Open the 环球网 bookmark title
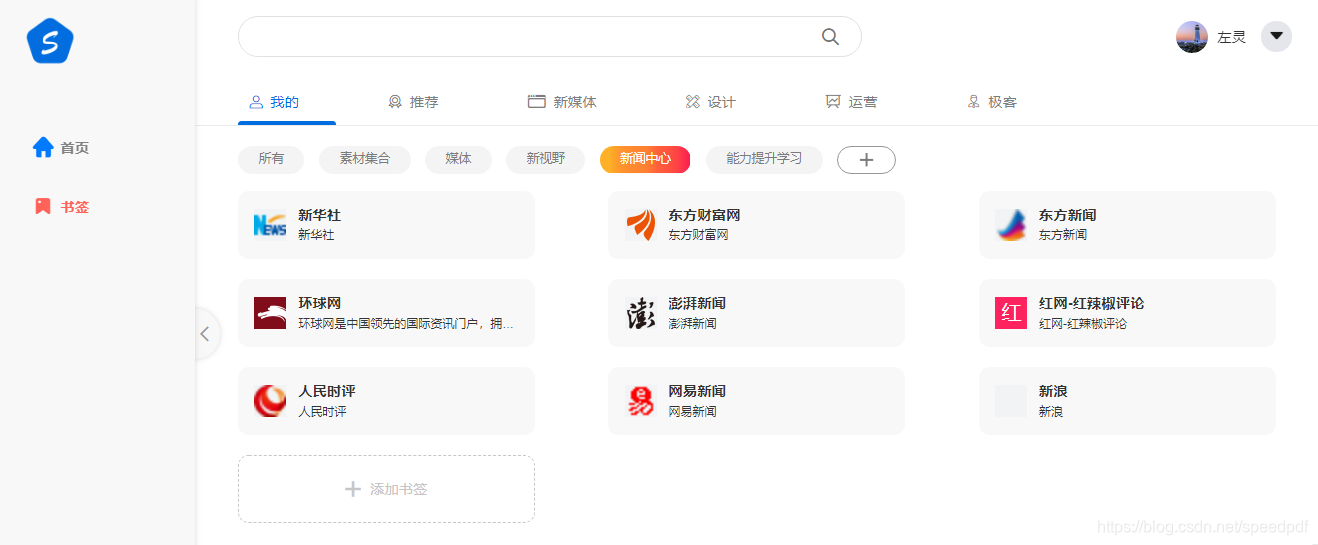This screenshot has height=545, width=1318. click(x=319, y=303)
